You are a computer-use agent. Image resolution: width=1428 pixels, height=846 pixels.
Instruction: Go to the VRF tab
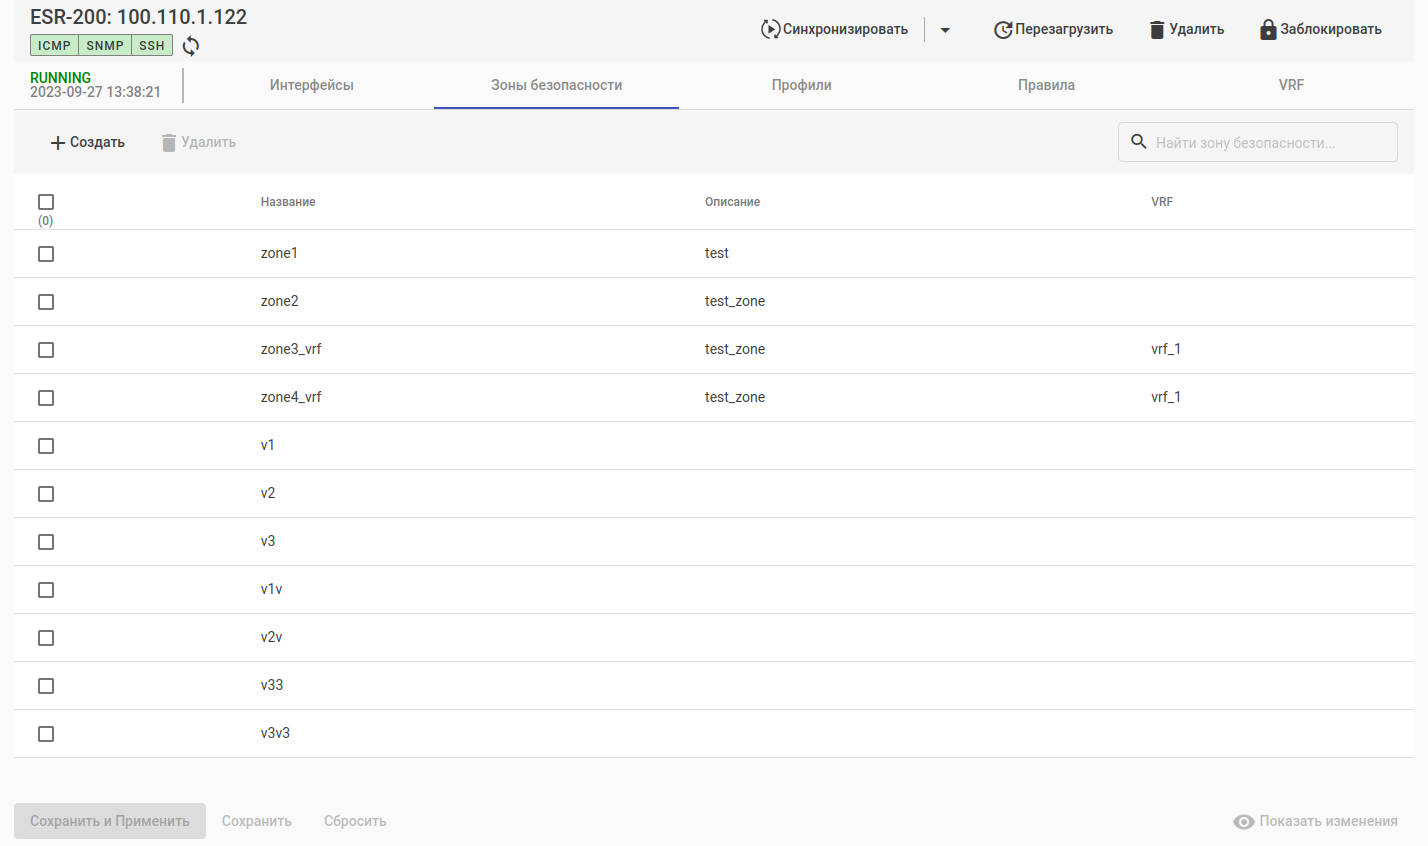(x=1291, y=85)
